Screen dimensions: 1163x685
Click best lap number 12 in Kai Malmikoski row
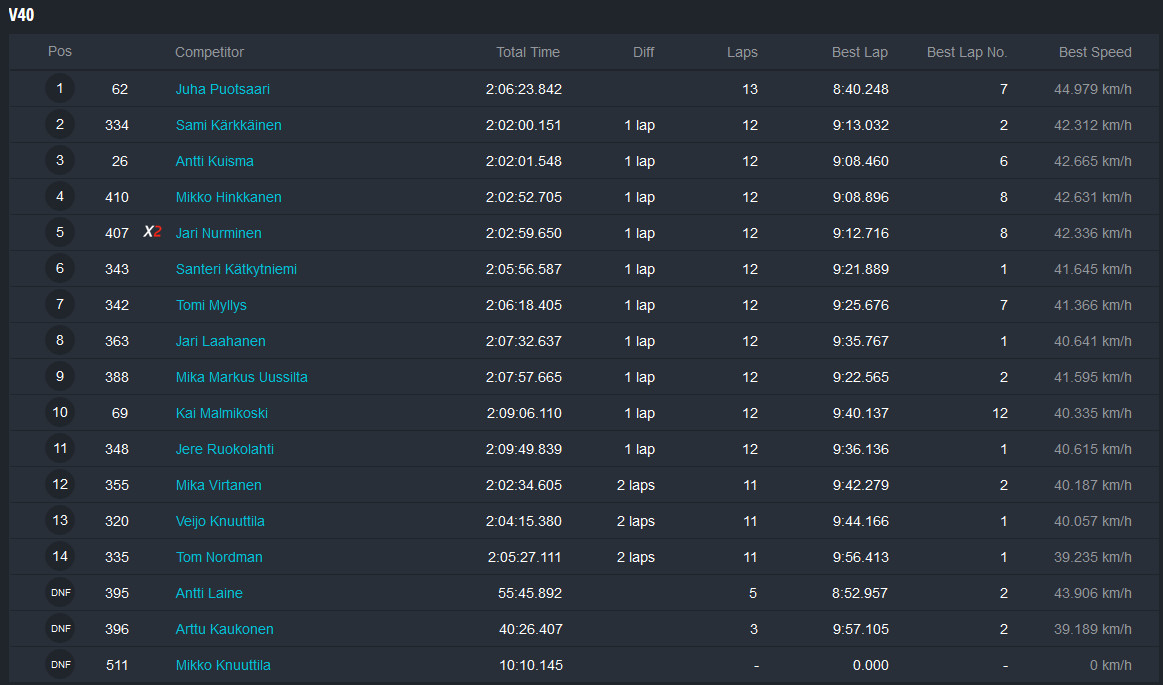[1000, 413]
